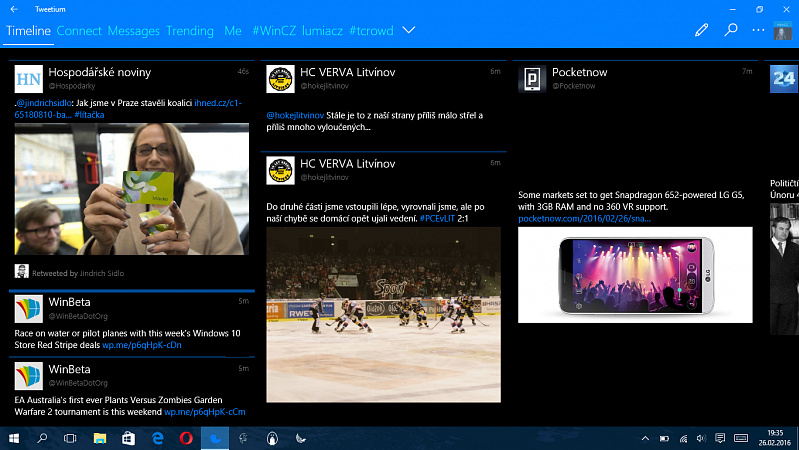
Task: Click the volume speaker tray icon
Action: tap(702, 438)
